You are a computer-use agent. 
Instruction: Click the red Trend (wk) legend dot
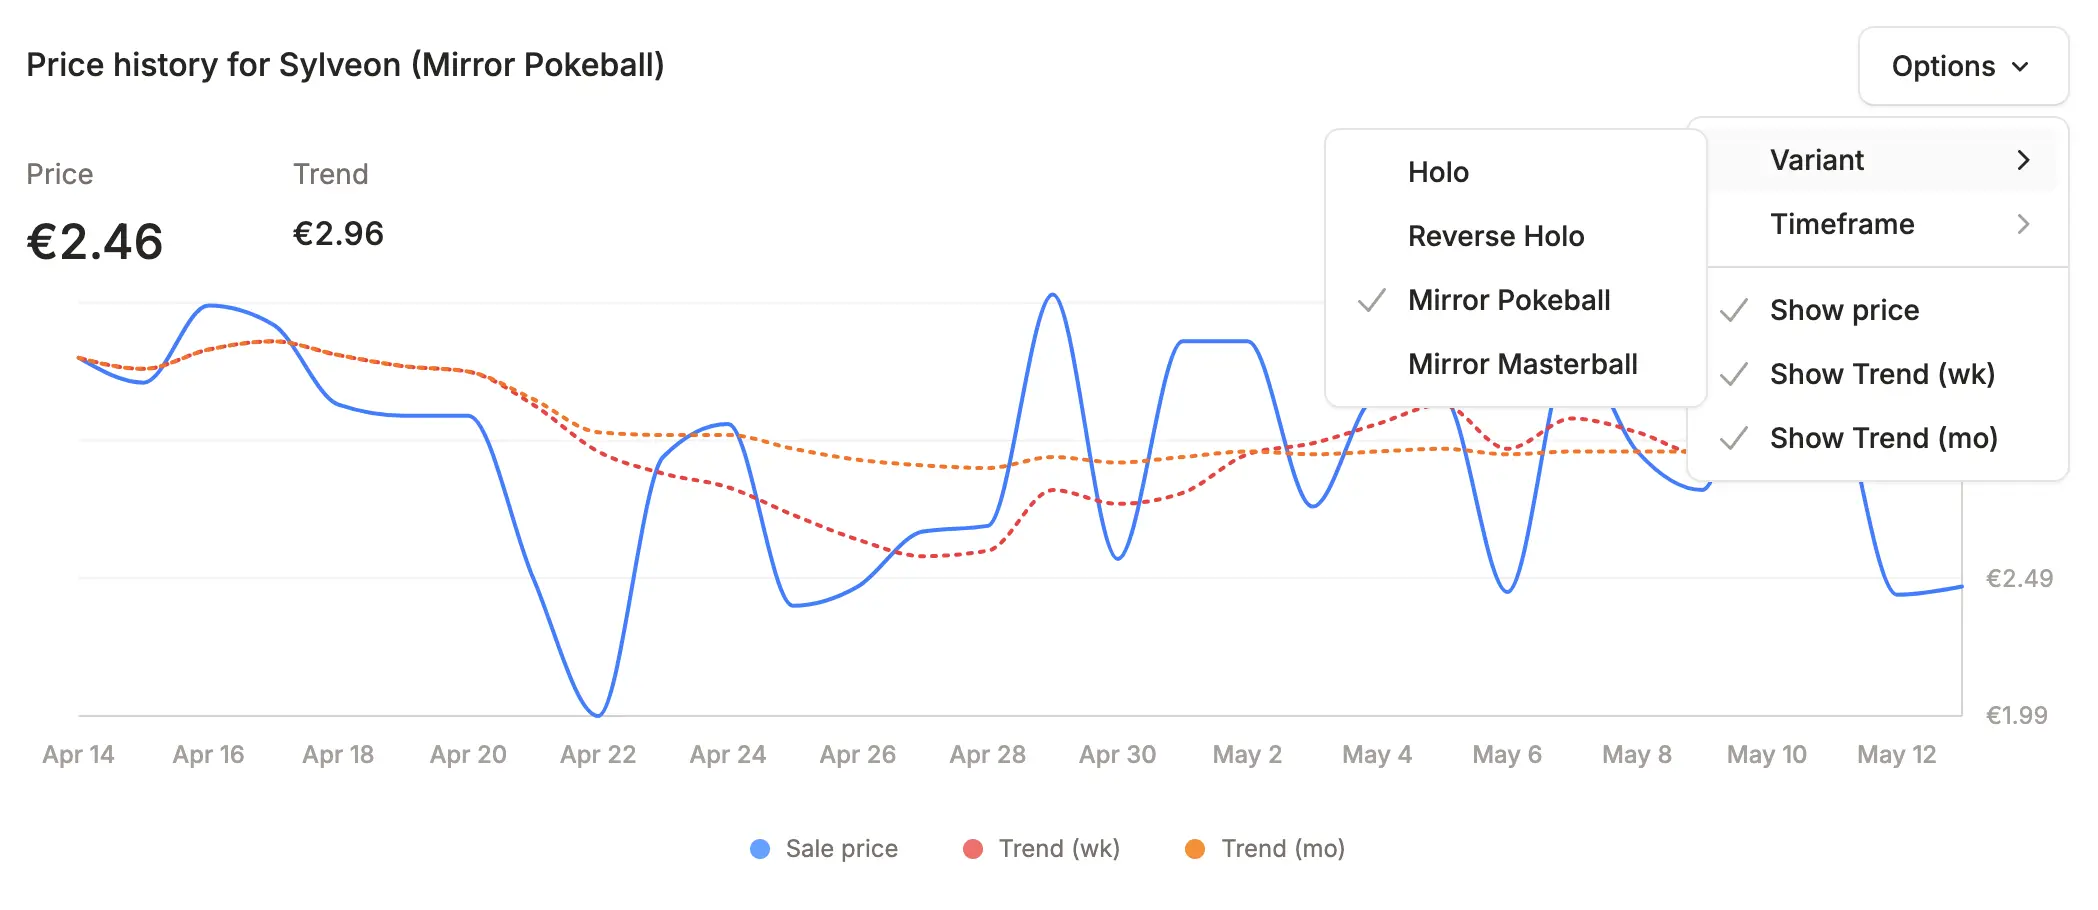pyautogui.click(x=973, y=849)
